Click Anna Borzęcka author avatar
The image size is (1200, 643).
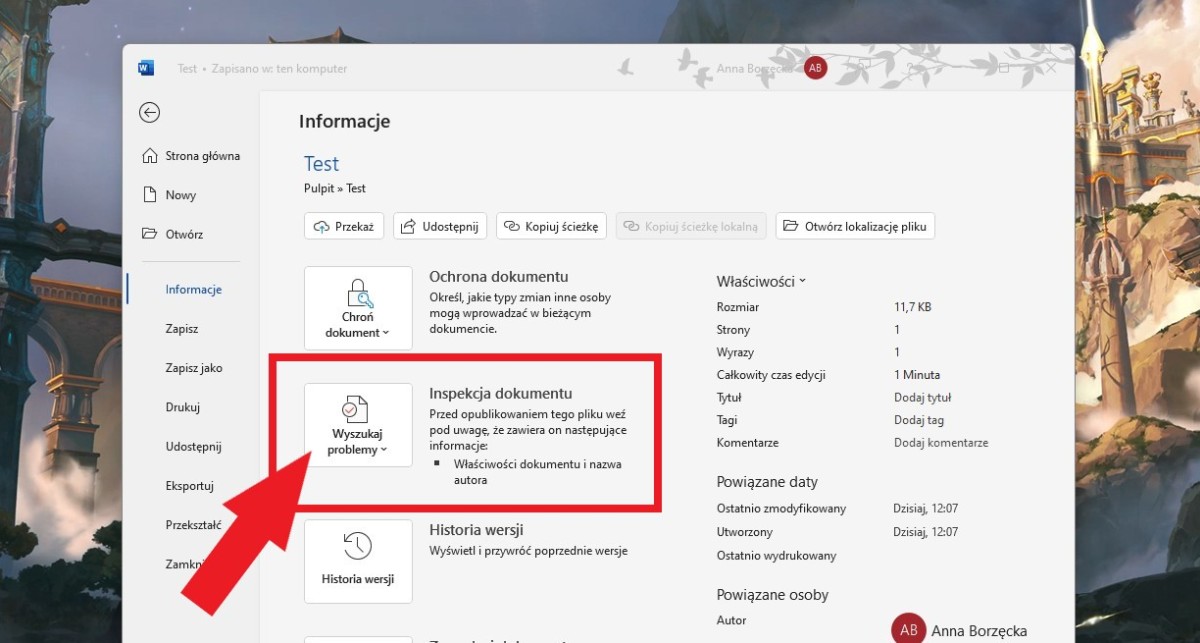[x=908, y=630]
